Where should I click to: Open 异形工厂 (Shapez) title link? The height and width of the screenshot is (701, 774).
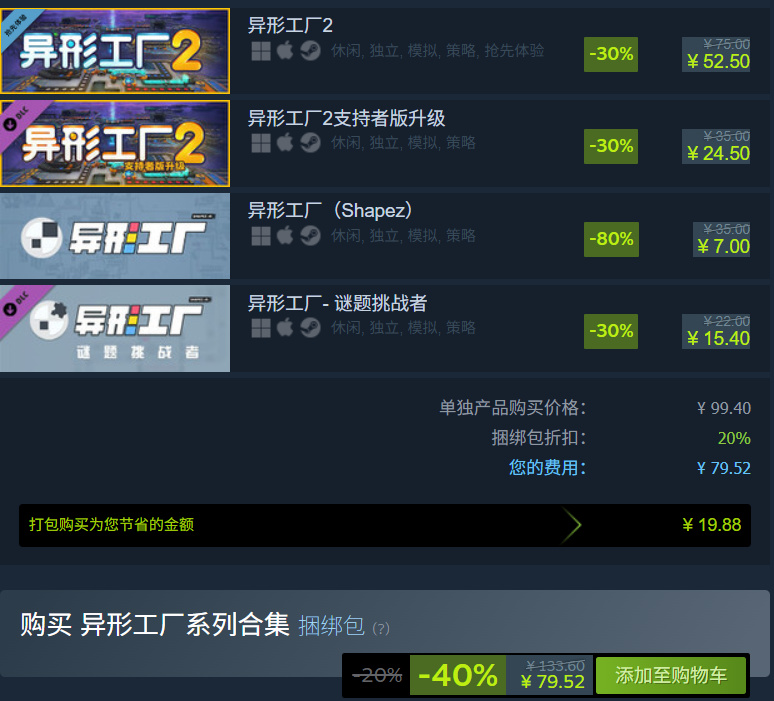point(330,210)
